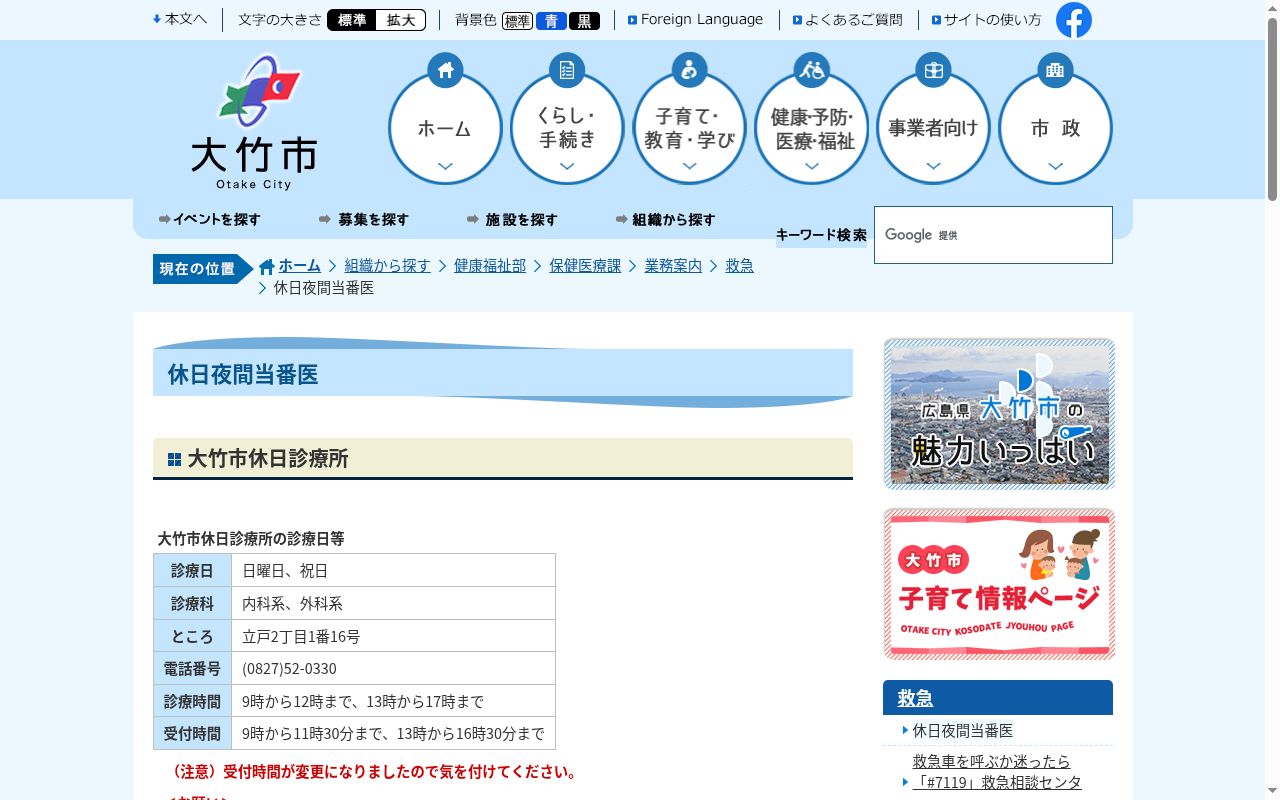Expand the 事業者向け menu chevron
This screenshot has height=800, width=1280.
[x=933, y=166]
